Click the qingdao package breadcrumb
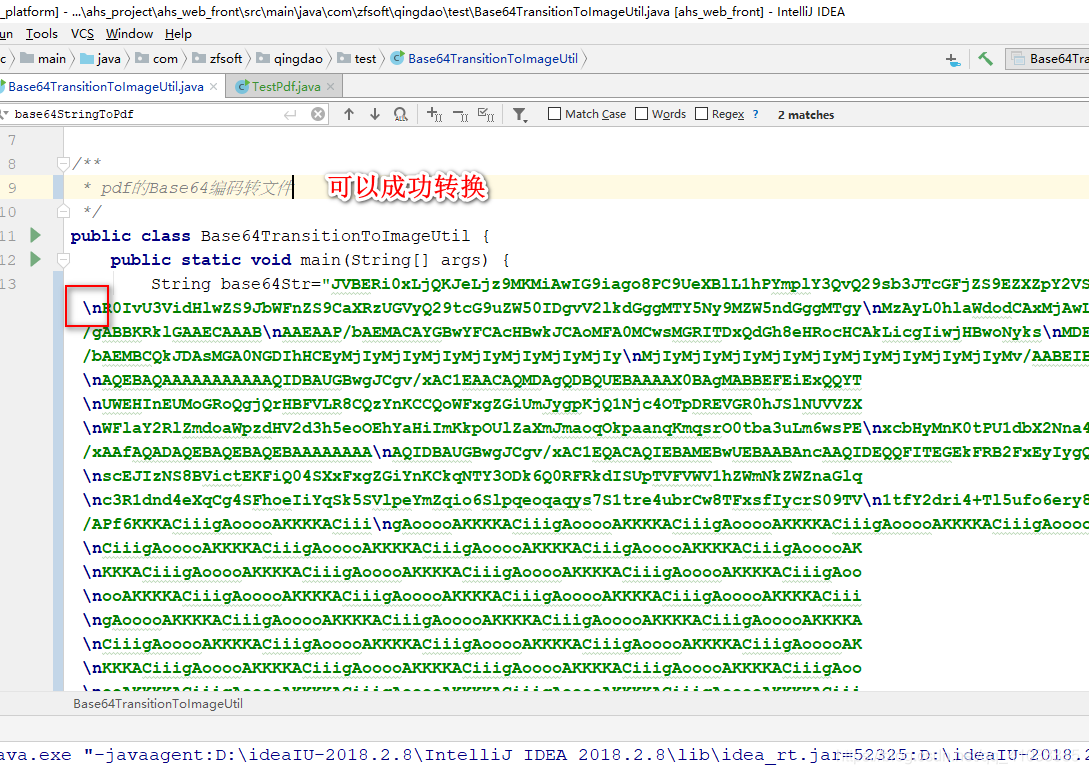Viewport: 1089px width, 774px height. pyautogui.click(x=290, y=59)
